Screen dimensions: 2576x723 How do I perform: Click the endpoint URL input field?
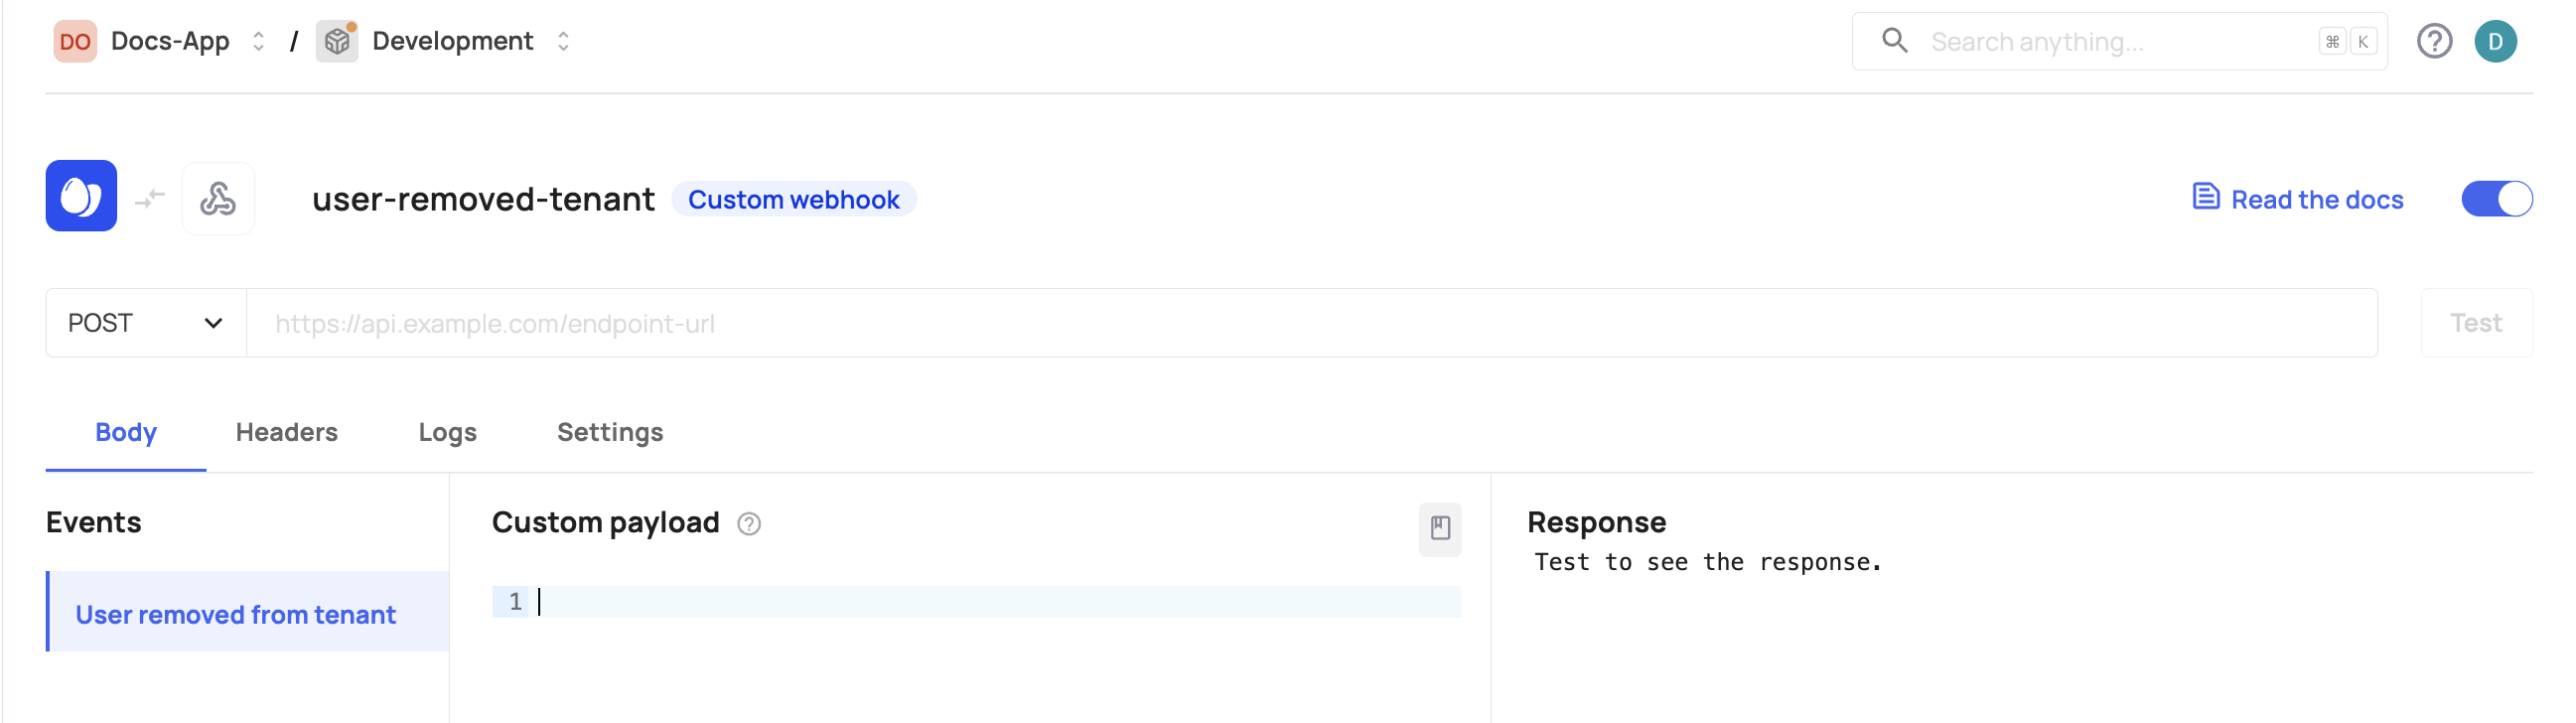click(x=1310, y=323)
